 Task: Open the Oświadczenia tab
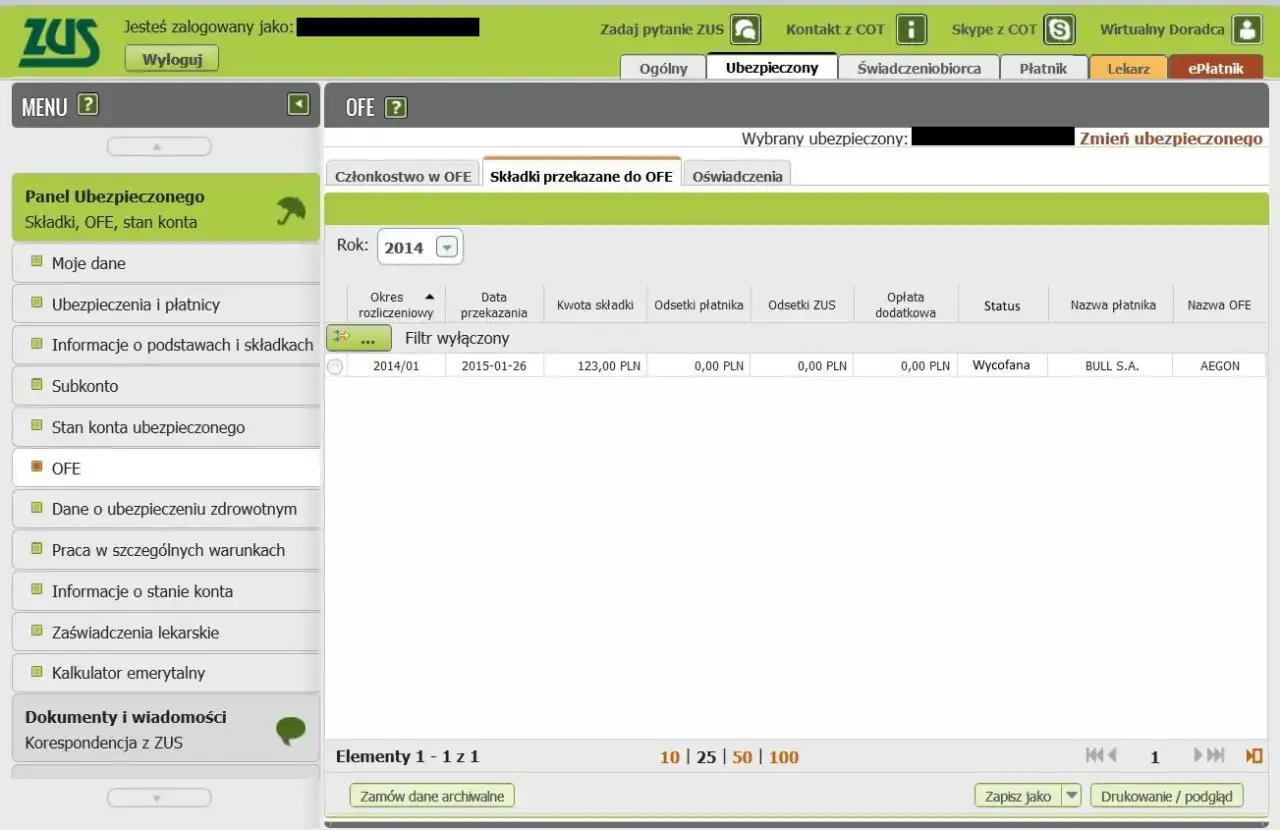(x=740, y=175)
